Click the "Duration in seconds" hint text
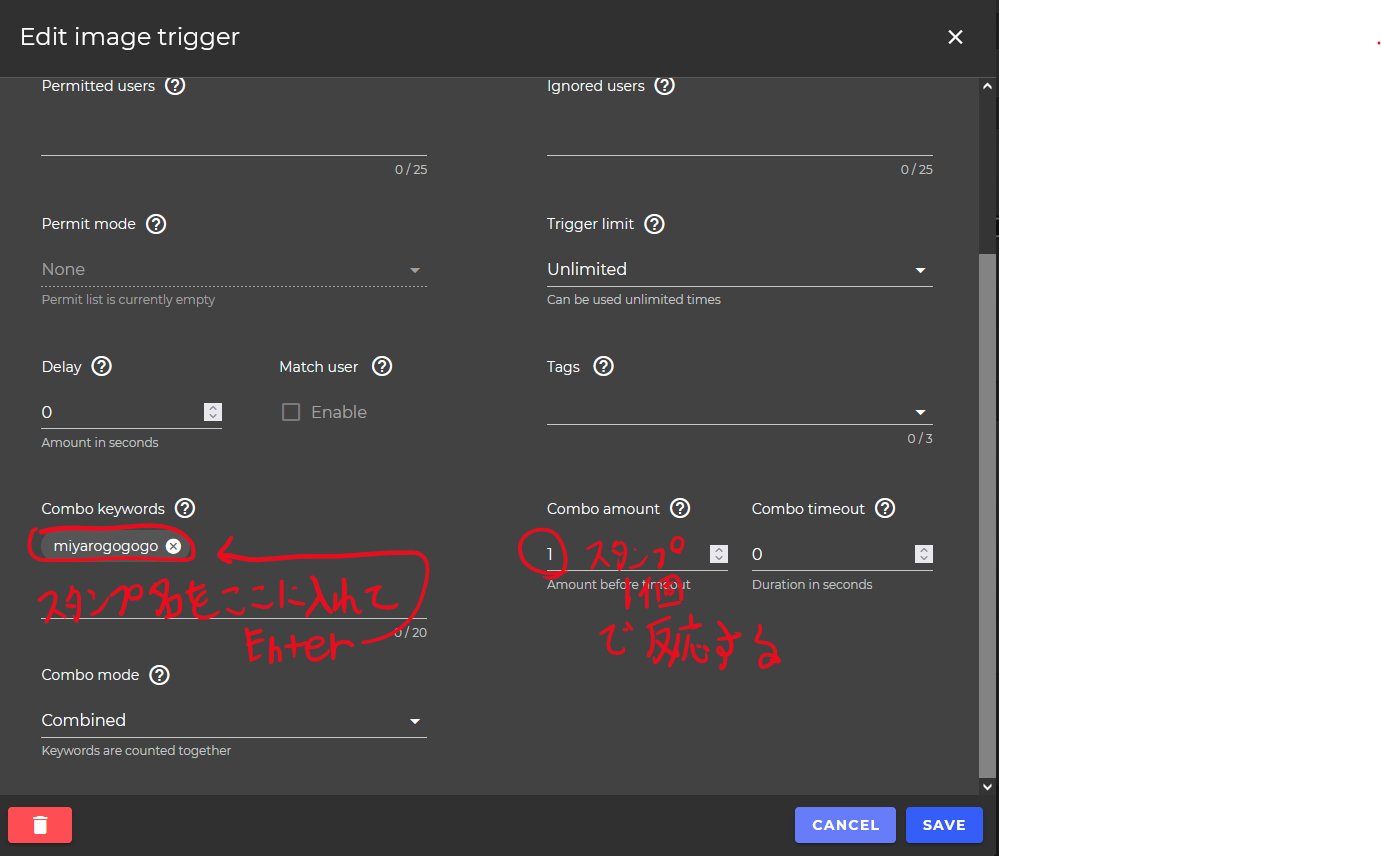Viewport: 1381px width, 856px height. tap(812, 585)
